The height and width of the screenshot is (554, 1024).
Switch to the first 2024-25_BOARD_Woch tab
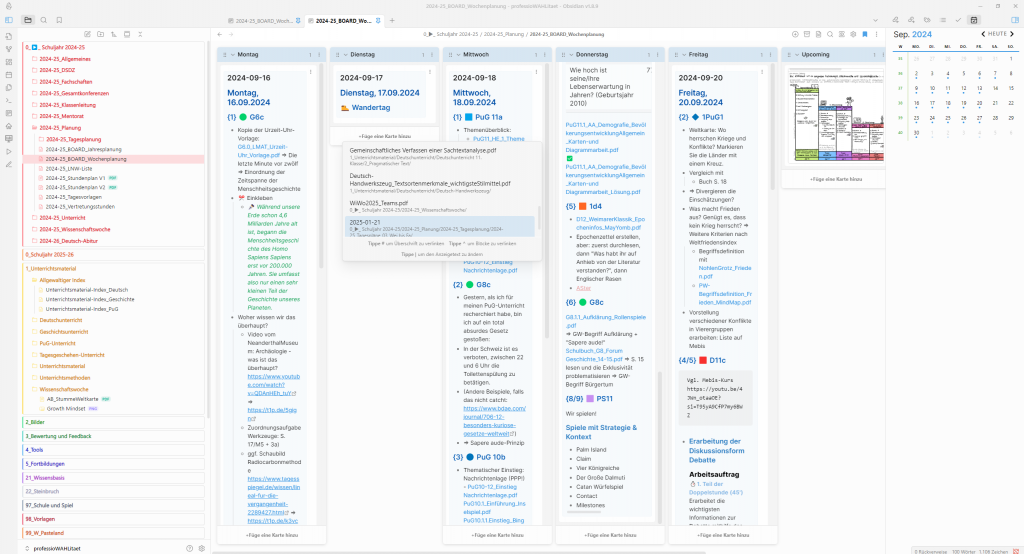259,20
